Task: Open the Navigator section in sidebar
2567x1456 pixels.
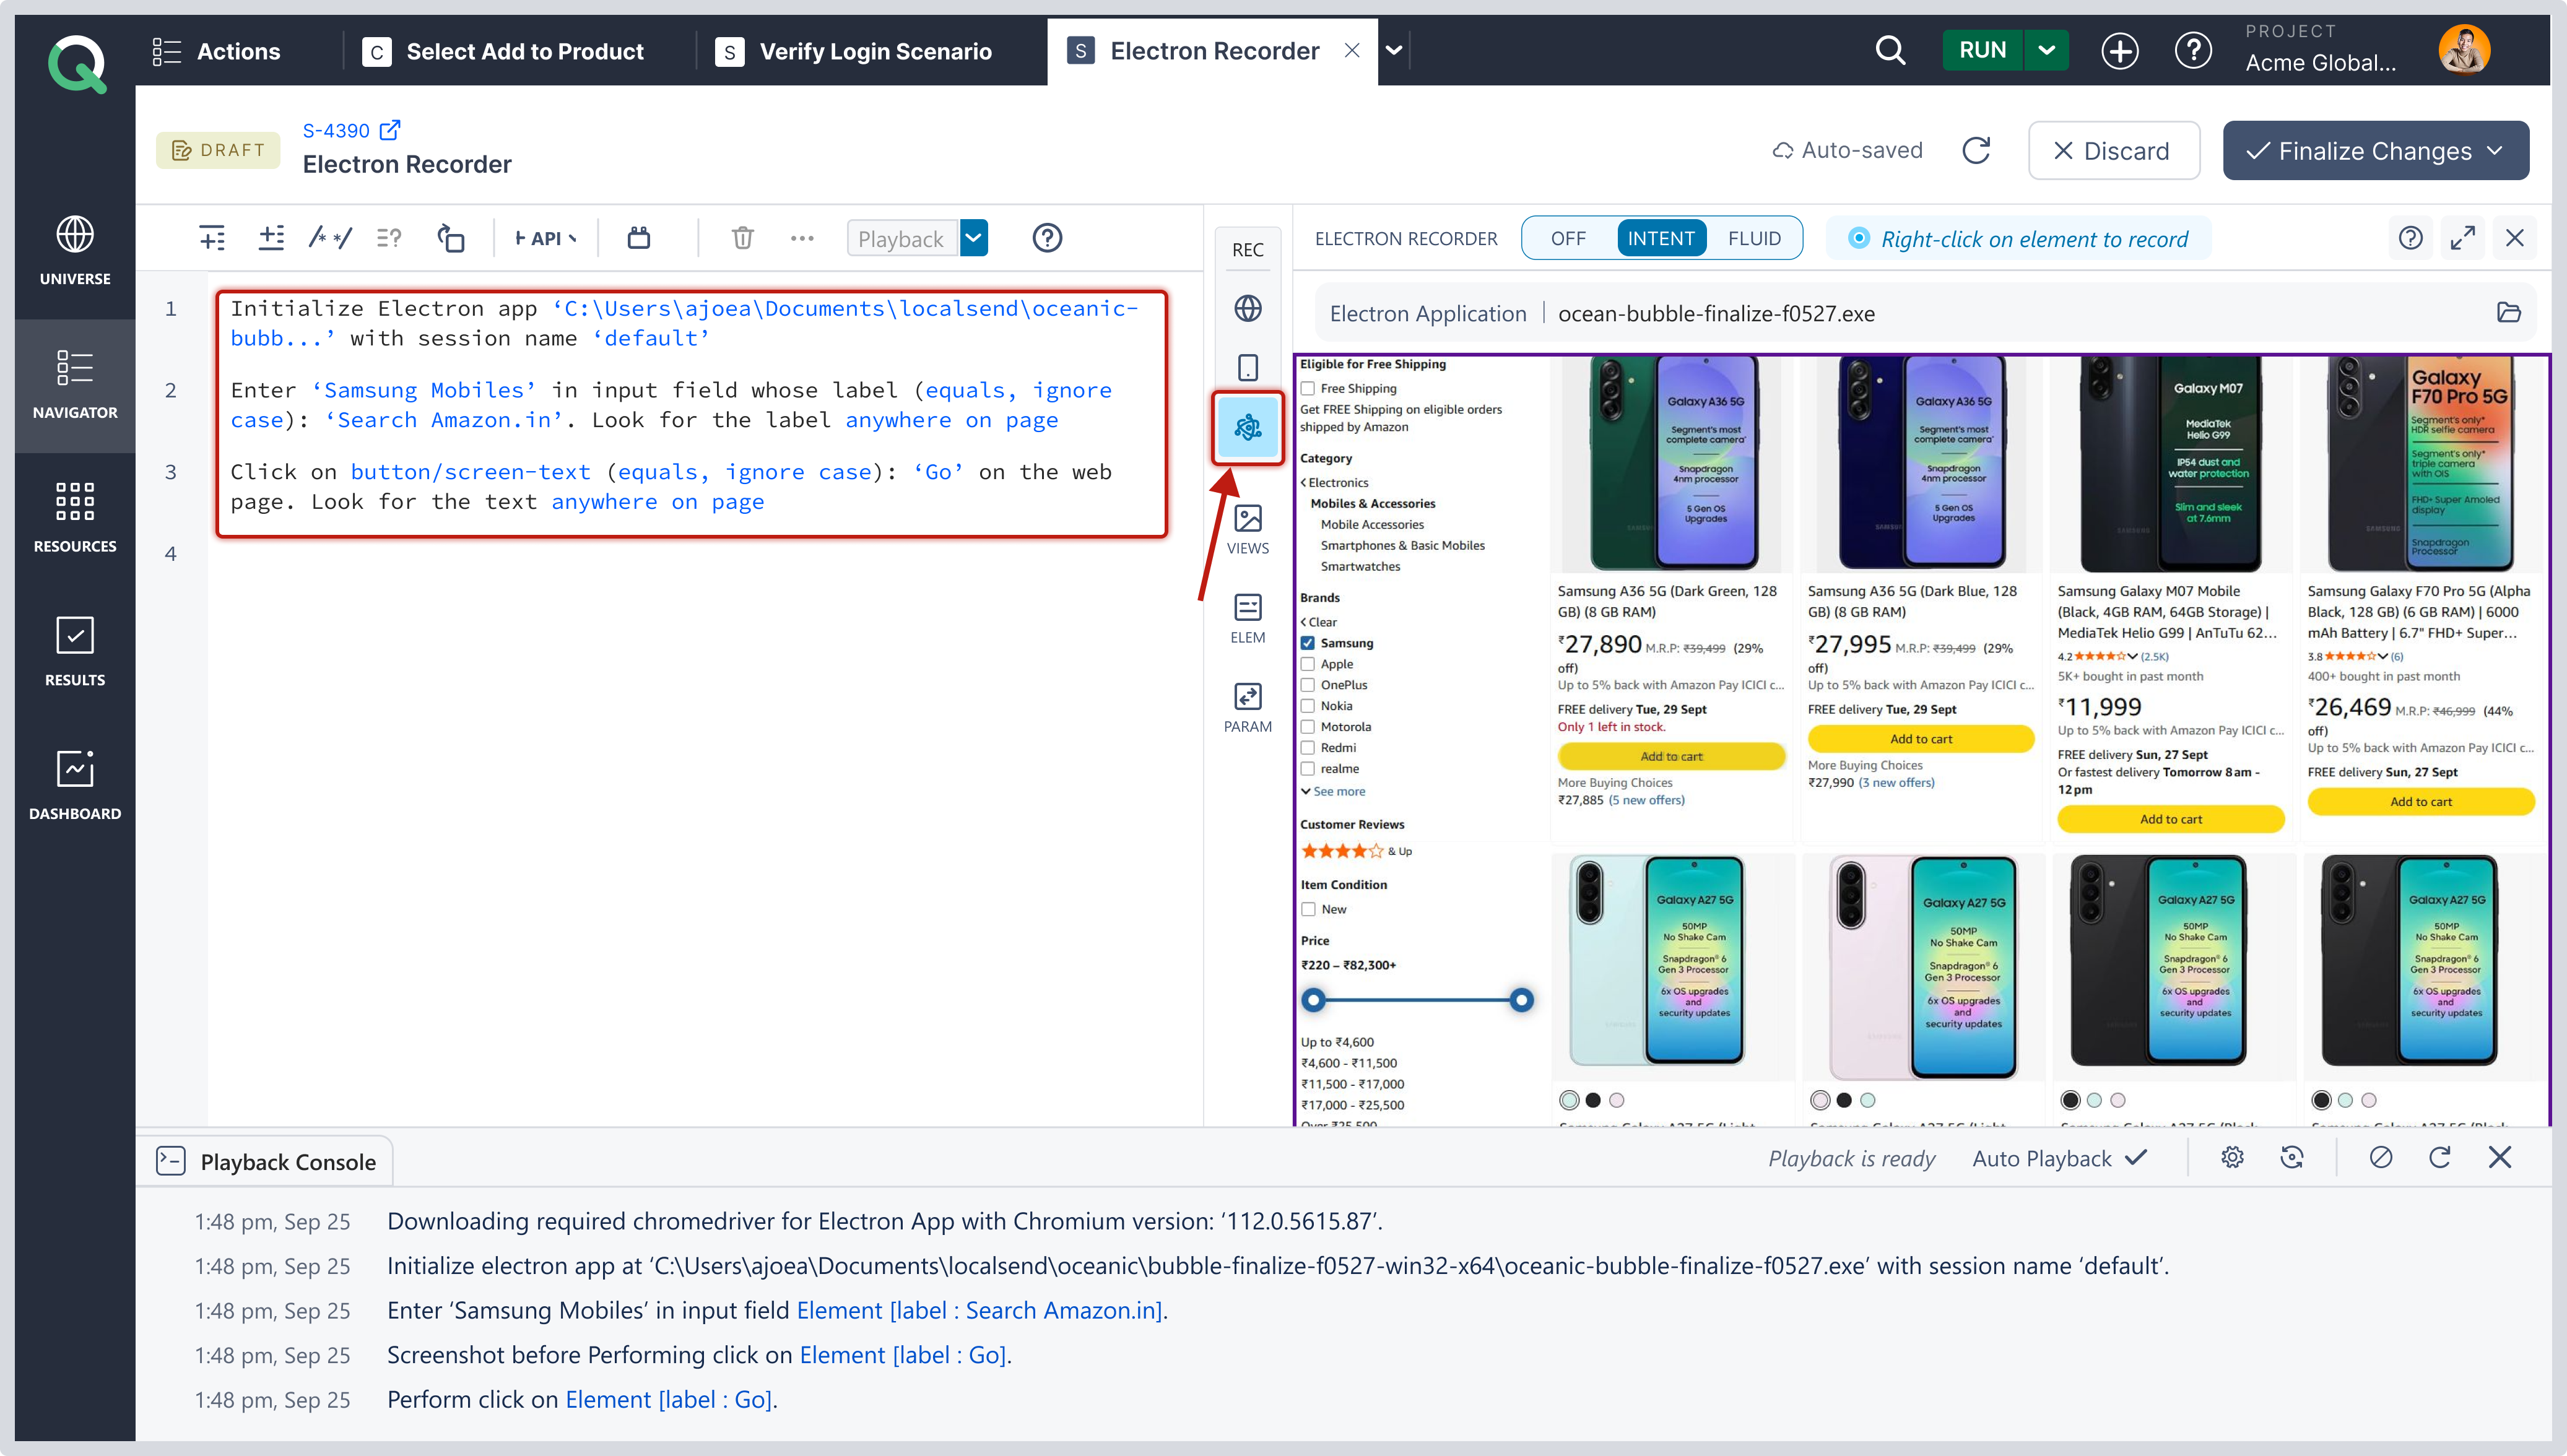Action: (75, 385)
